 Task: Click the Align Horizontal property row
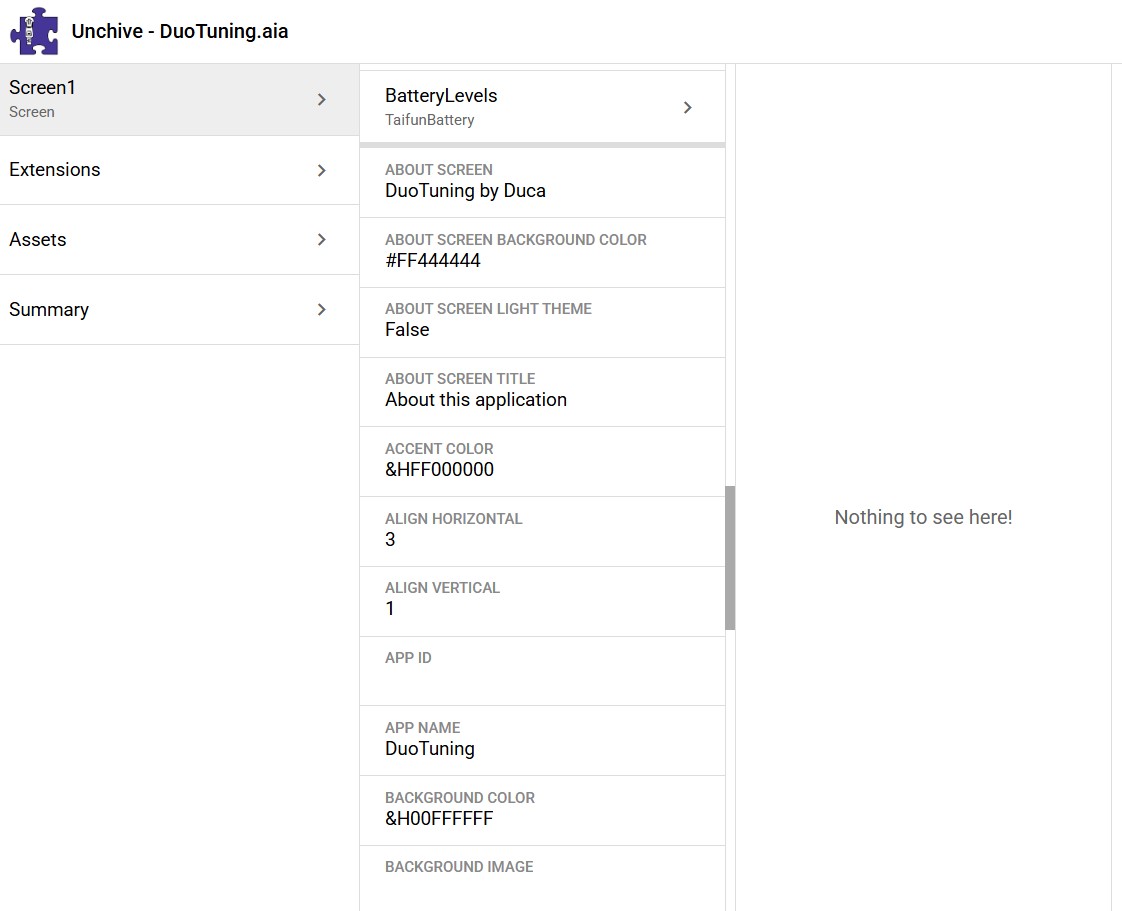[x=541, y=530]
